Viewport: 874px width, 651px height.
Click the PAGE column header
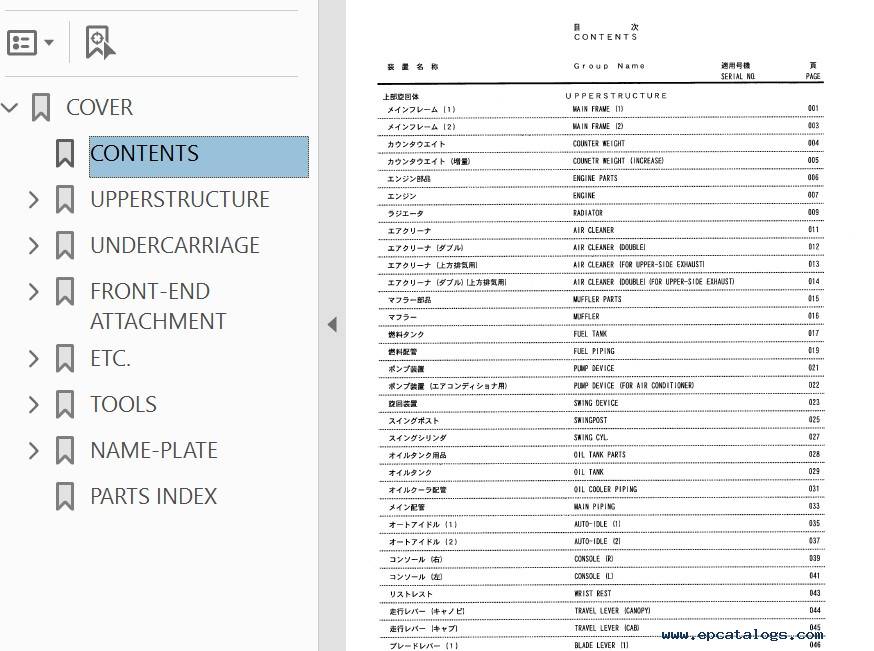click(x=813, y=76)
